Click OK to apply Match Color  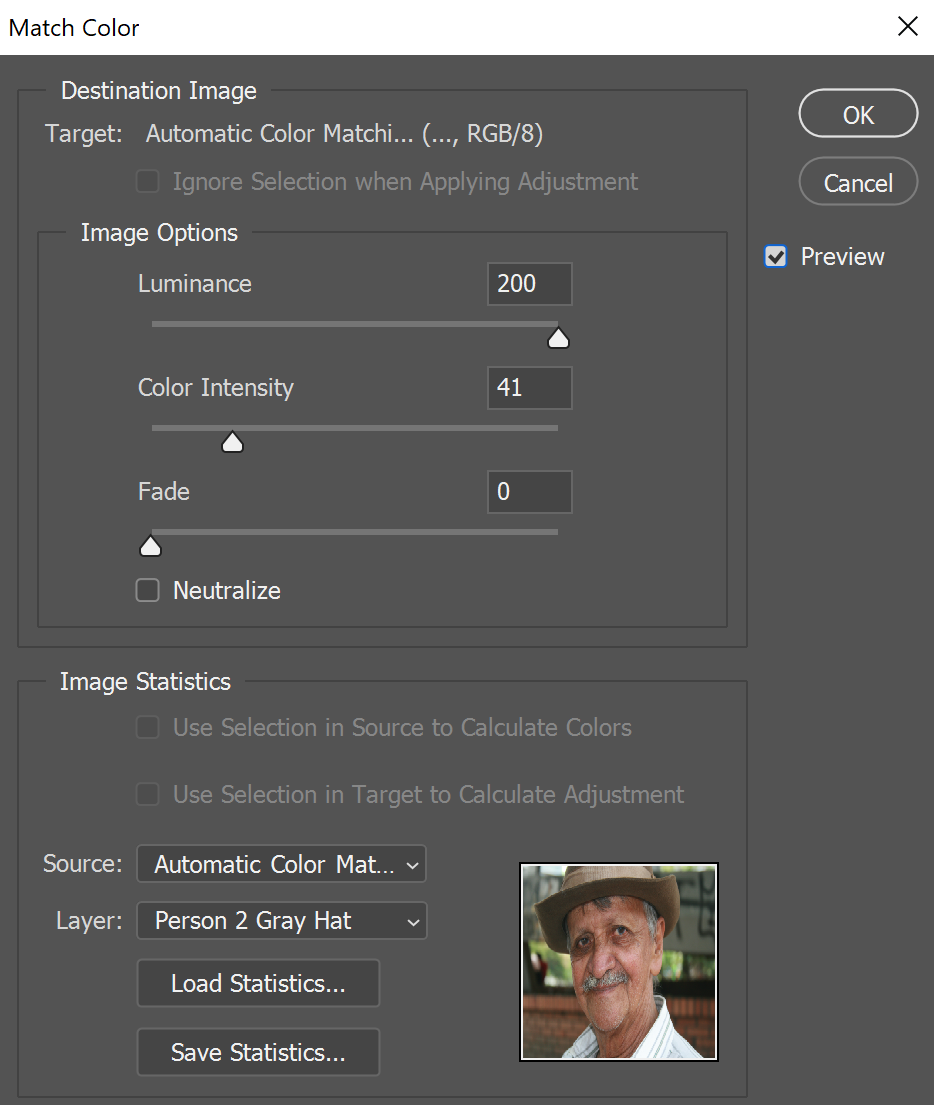click(857, 114)
